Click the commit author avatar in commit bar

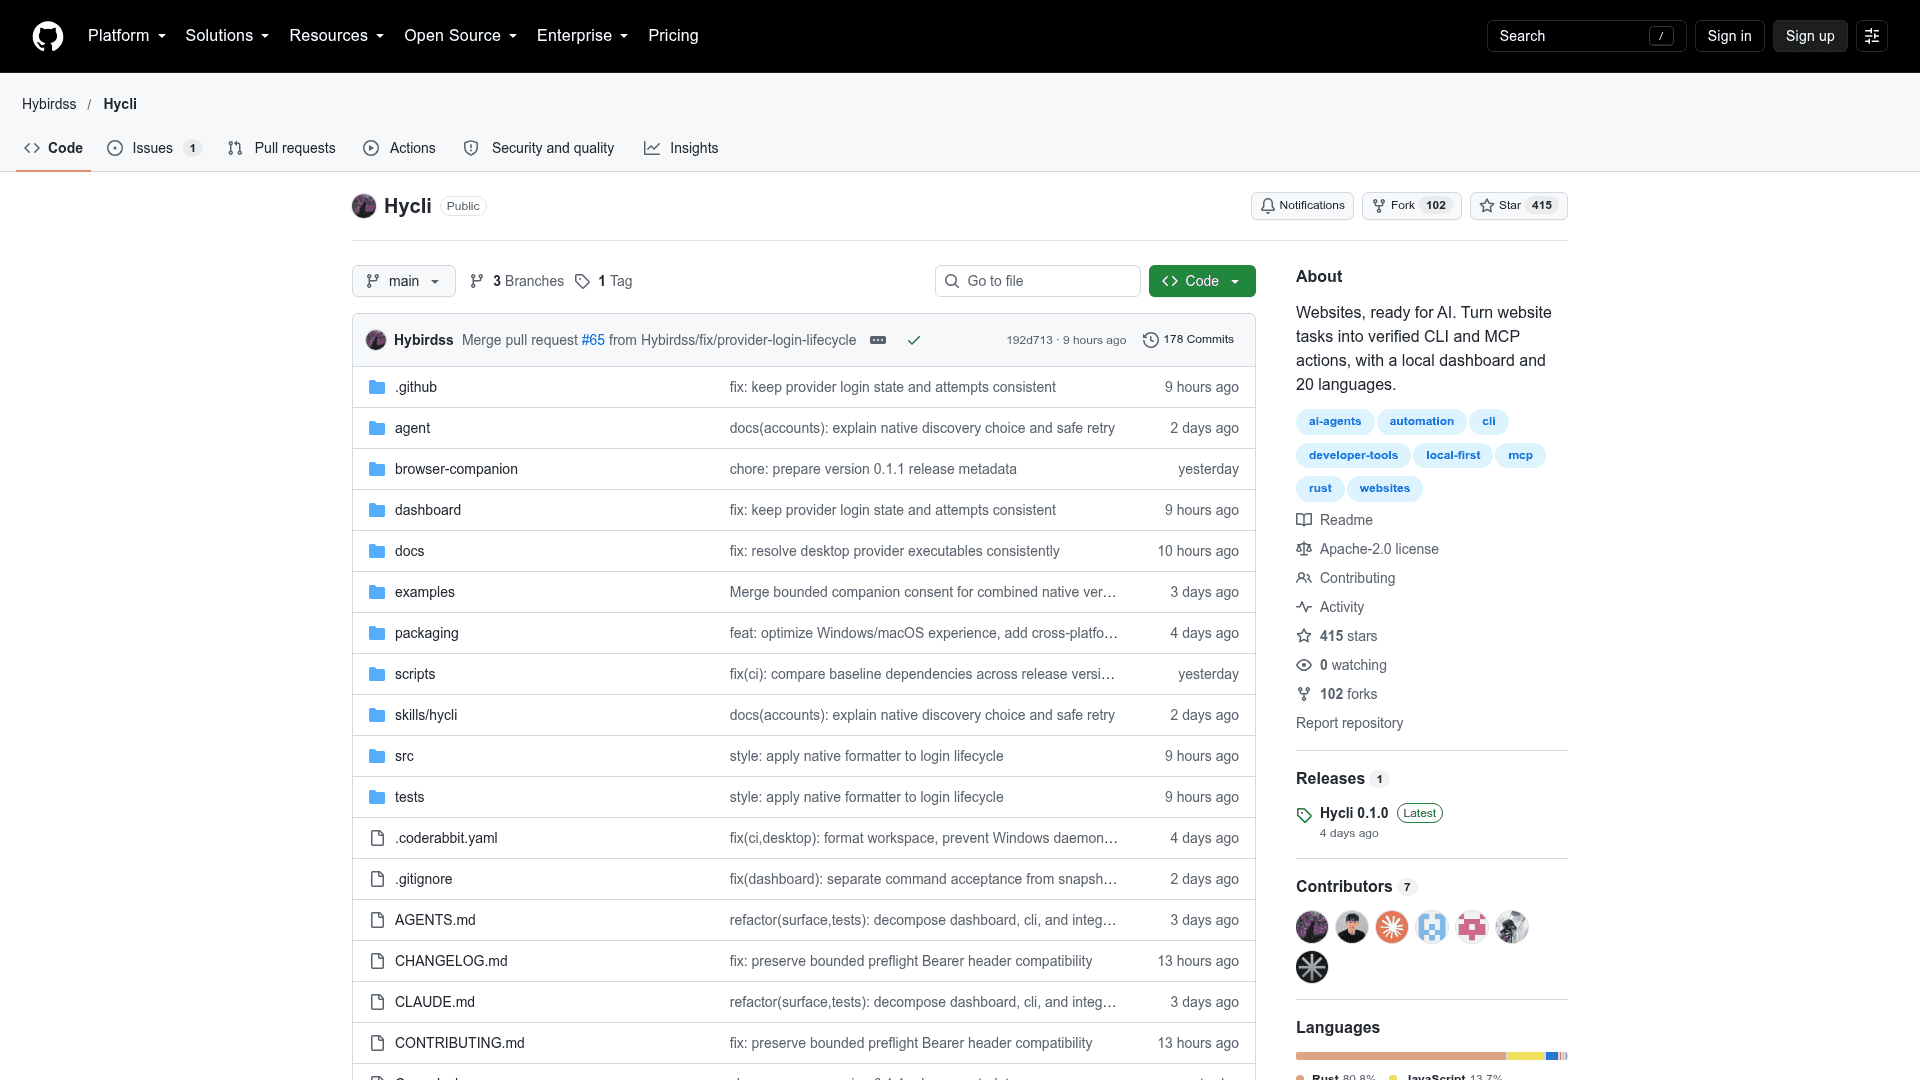point(376,340)
